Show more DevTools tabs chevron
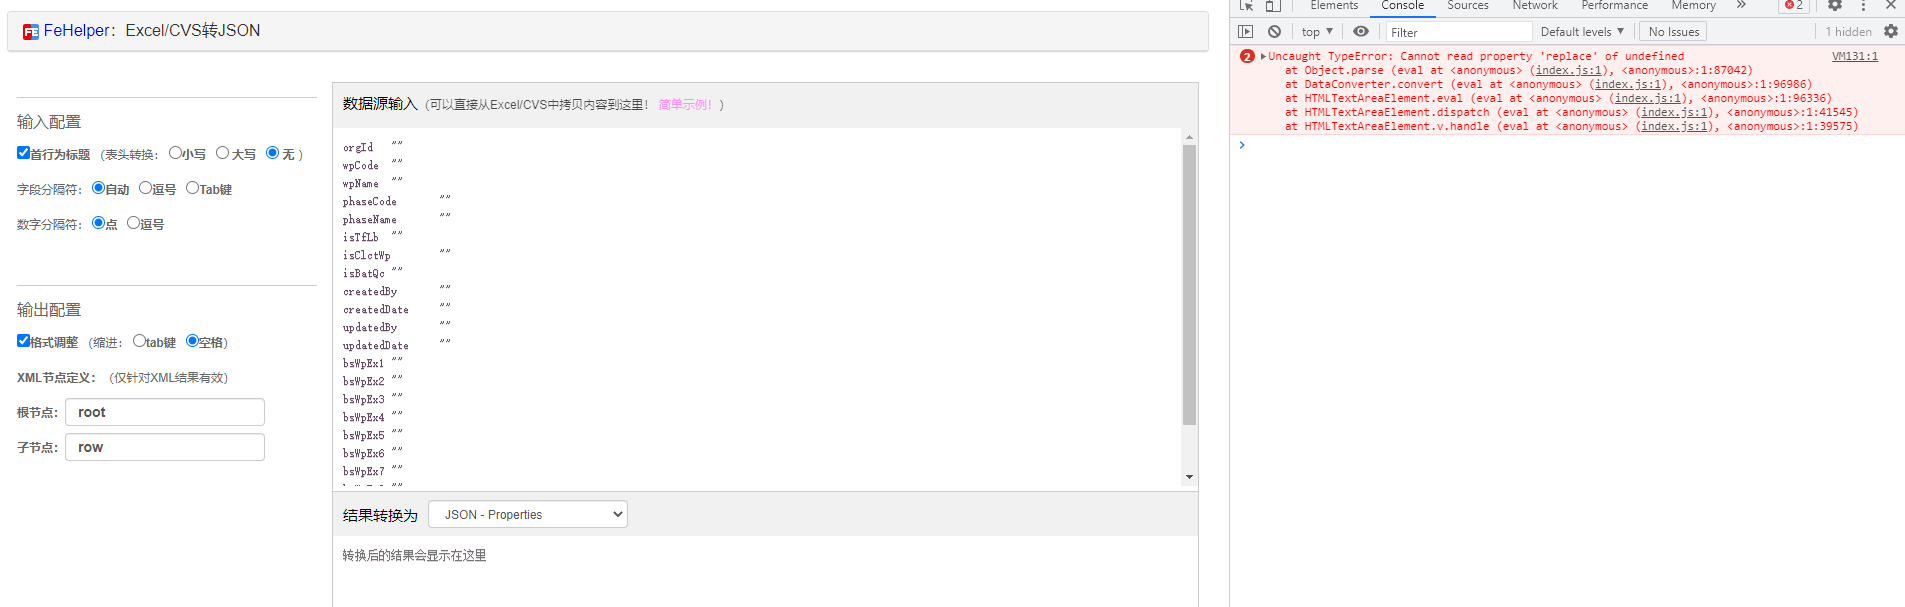This screenshot has width=1905, height=607. click(1741, 6)
